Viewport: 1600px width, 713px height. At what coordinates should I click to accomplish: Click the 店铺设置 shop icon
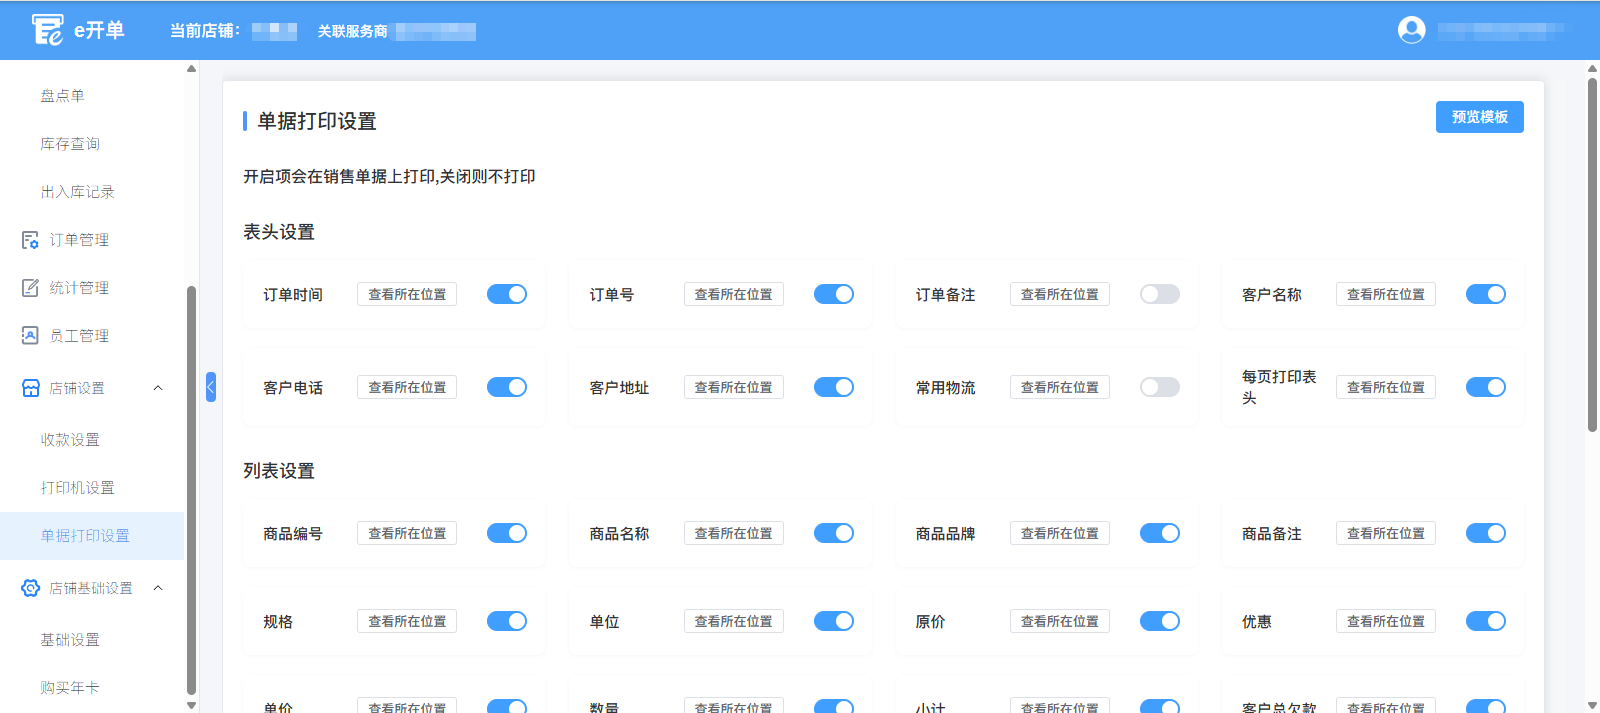tap(30, 388)
